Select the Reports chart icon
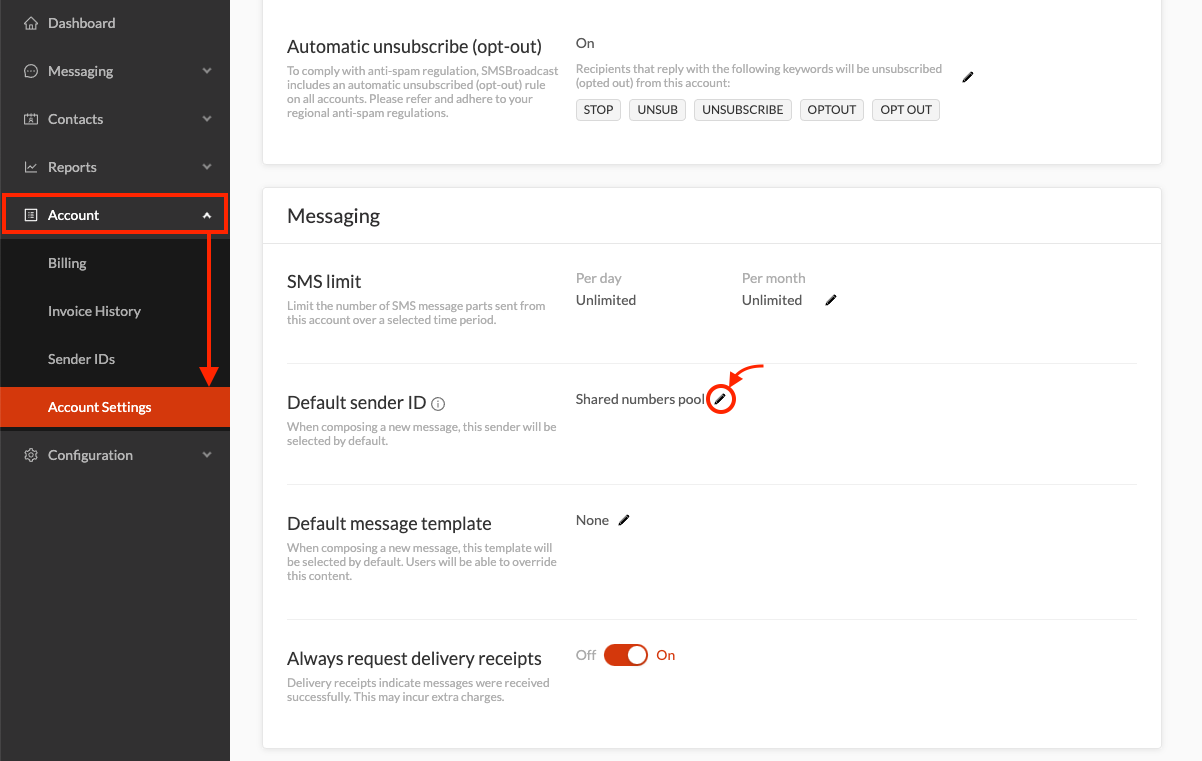1202x761 pixels. tap(32, 166)
